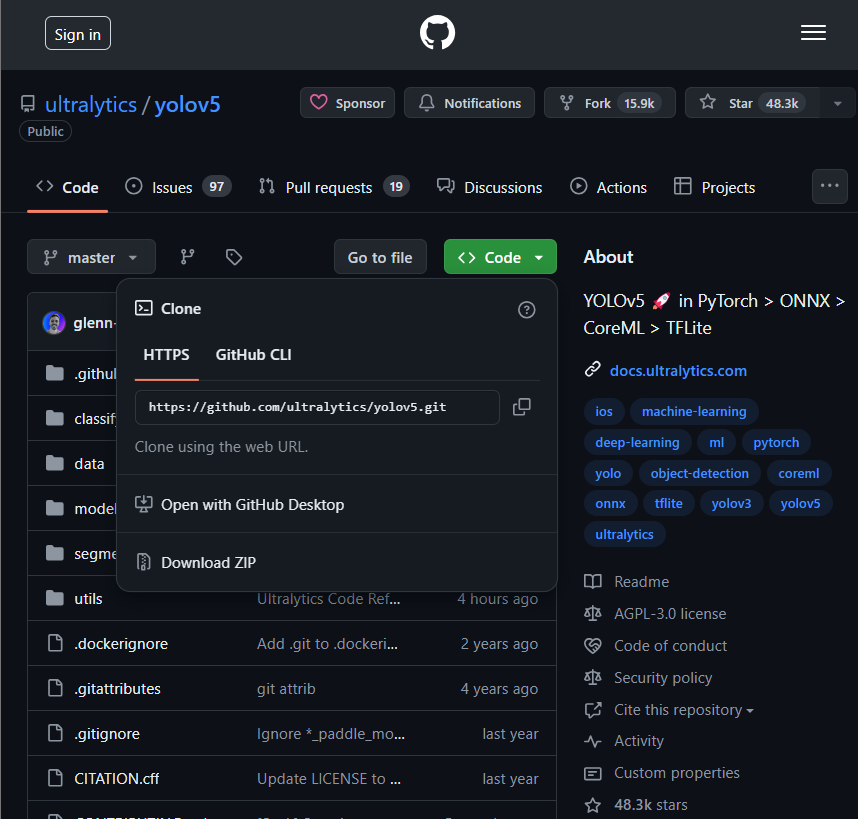The height and width of the screenshot is (819, 858).
Task: Switch to the Projects tab
Action: 714,187
